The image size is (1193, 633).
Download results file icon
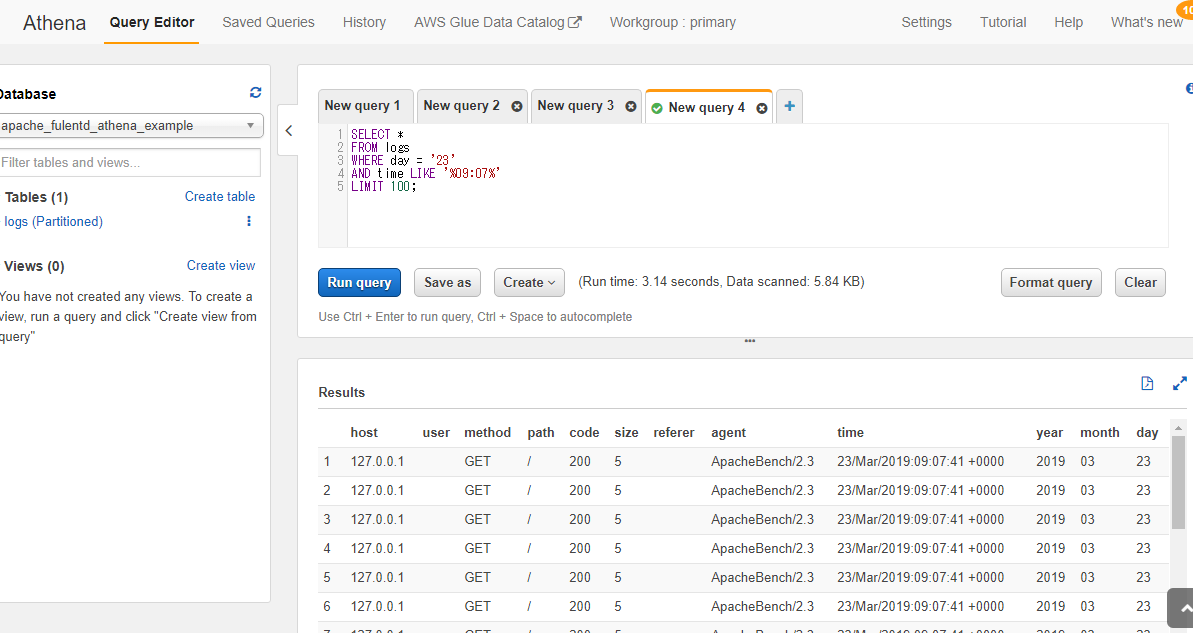tap(1147, 383)
